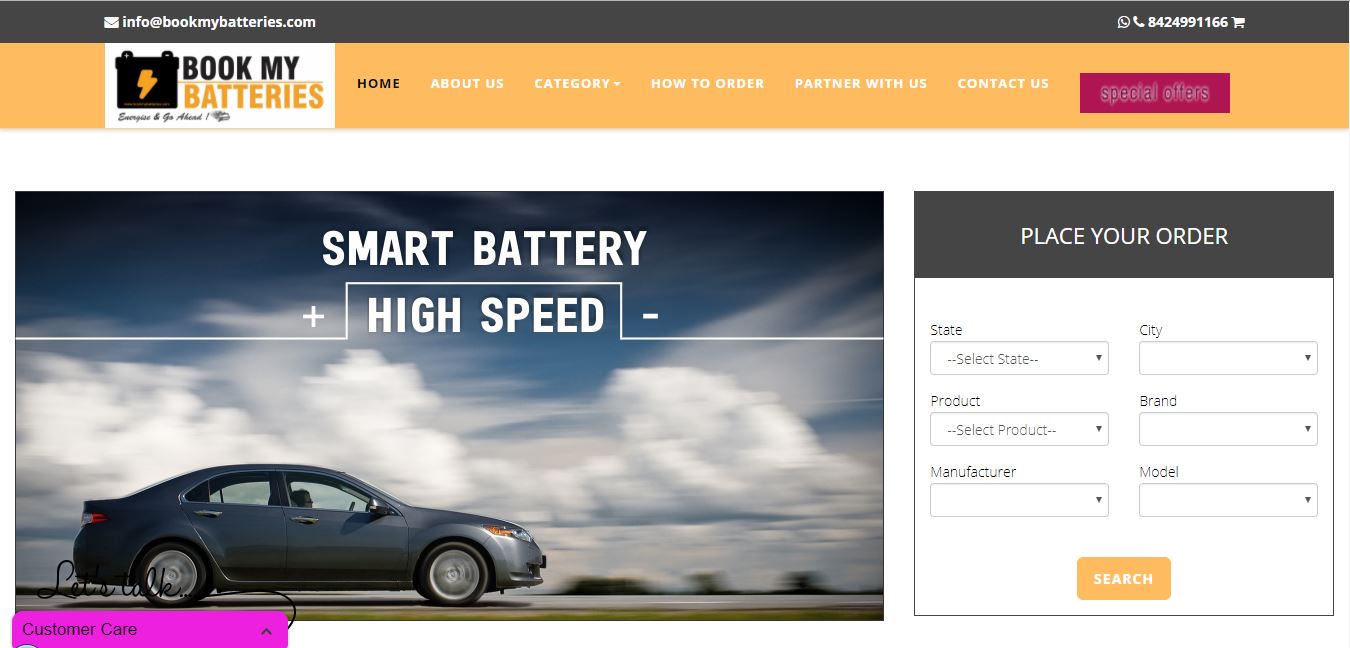Open the Model dropdown
Screen dimensions: 1350x648
[1228, 501]
